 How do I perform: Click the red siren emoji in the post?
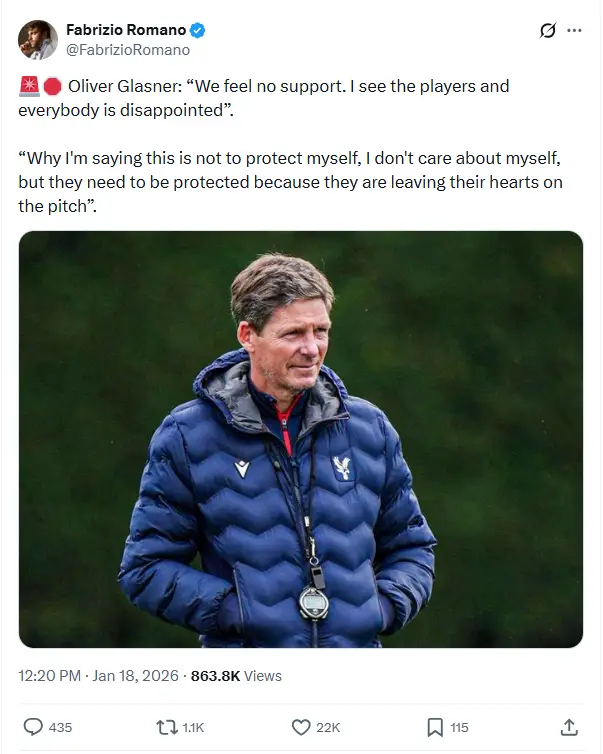pos(29,87)
